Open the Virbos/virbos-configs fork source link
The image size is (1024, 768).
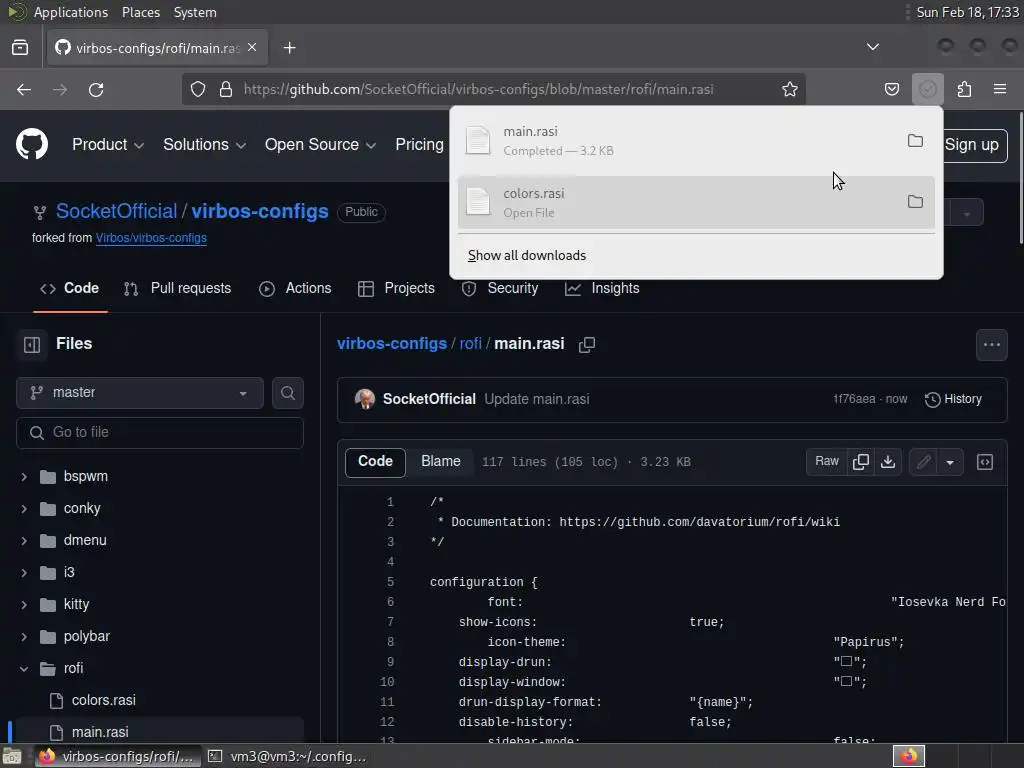pos(151,238)
